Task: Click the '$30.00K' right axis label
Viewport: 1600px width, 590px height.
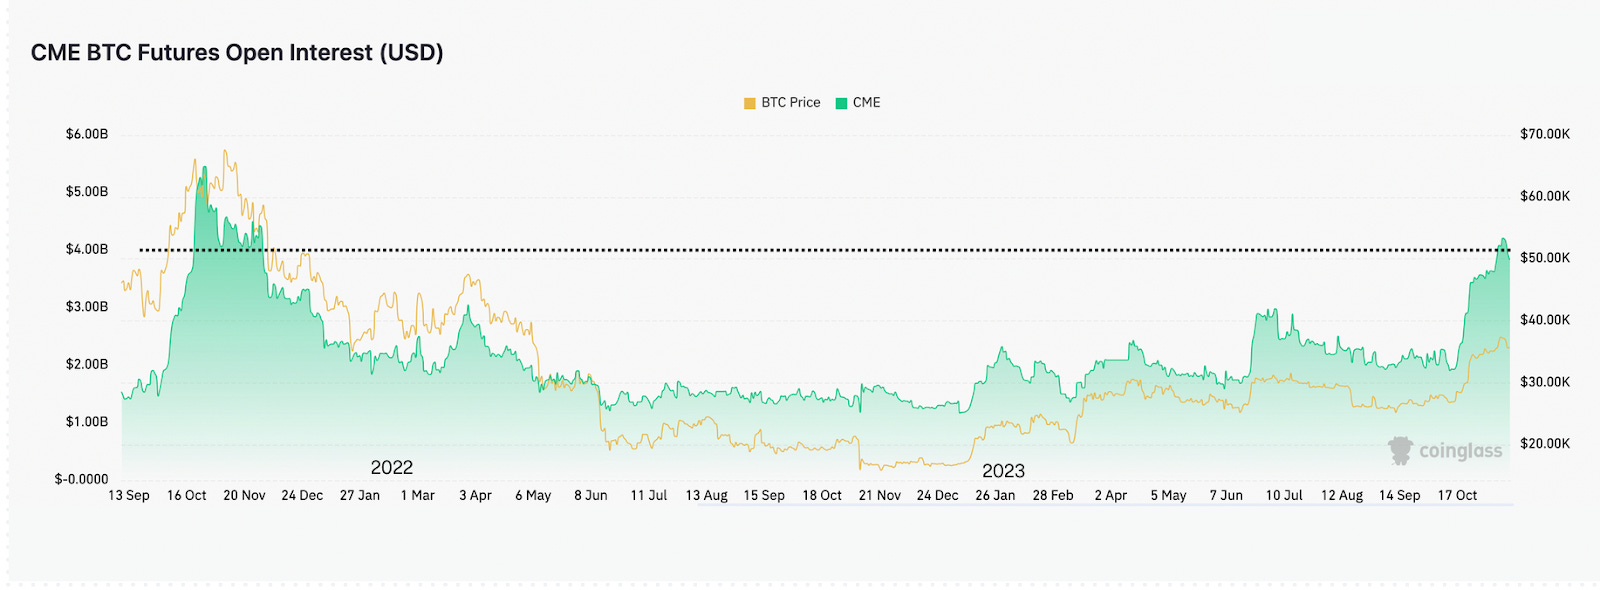Action: click(x=1545, y=382)
